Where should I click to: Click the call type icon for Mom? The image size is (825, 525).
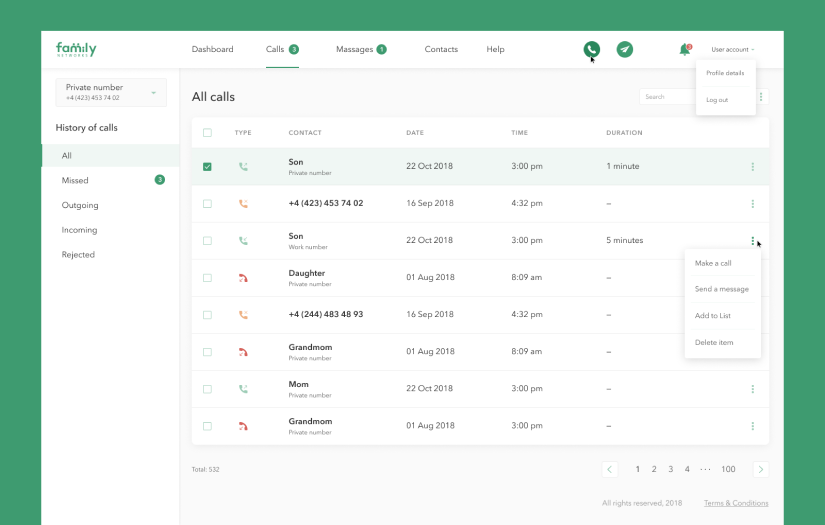243,389
